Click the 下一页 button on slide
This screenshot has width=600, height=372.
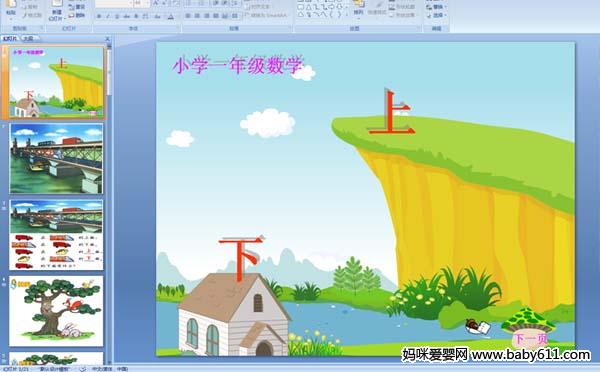coord(530,339)
